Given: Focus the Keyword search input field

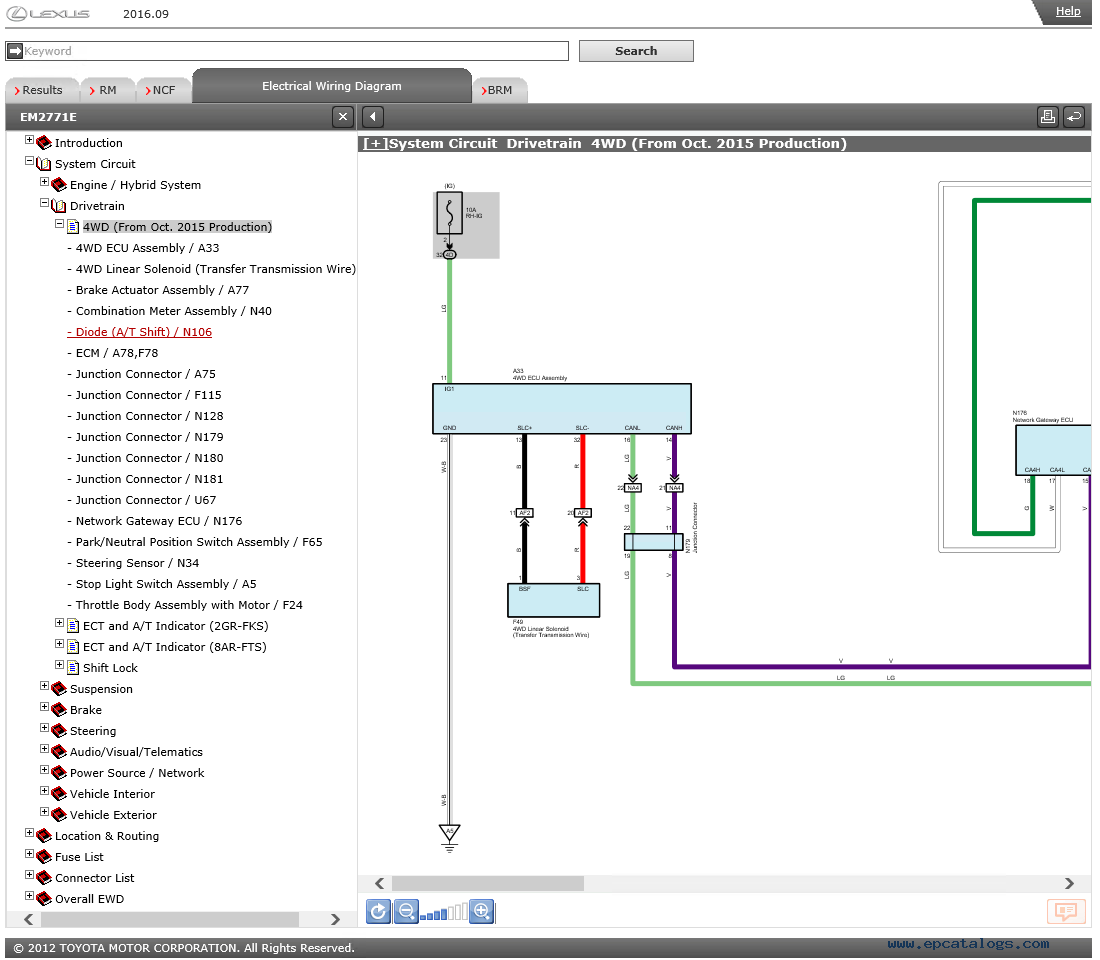Looking at the screenshot, I should coord(295,51).
